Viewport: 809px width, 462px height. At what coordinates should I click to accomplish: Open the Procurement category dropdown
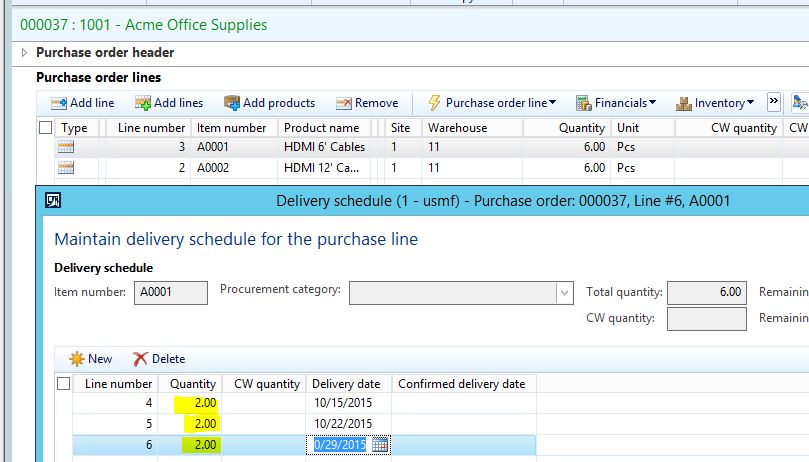point(565,292)
